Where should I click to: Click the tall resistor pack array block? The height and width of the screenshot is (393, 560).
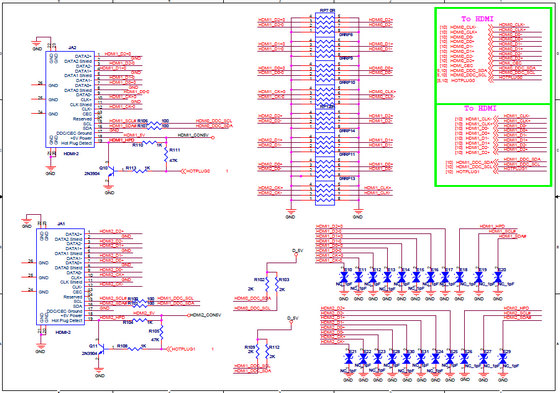point(325,109)
